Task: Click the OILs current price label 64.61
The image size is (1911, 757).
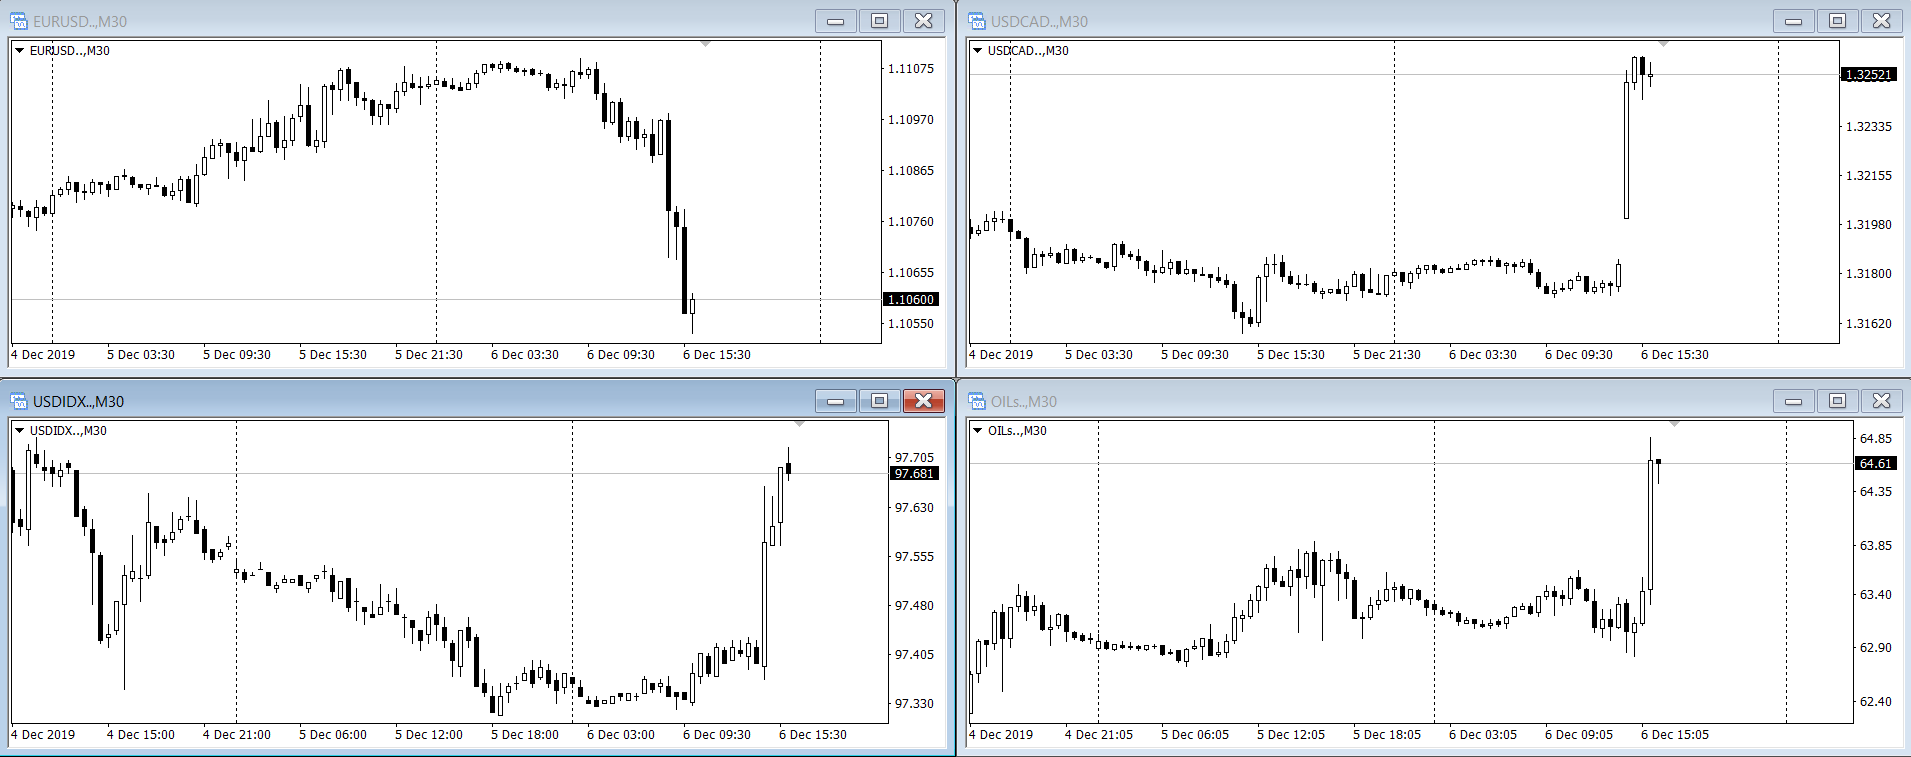Action: pyautogui.click(x=1875, y=464)
